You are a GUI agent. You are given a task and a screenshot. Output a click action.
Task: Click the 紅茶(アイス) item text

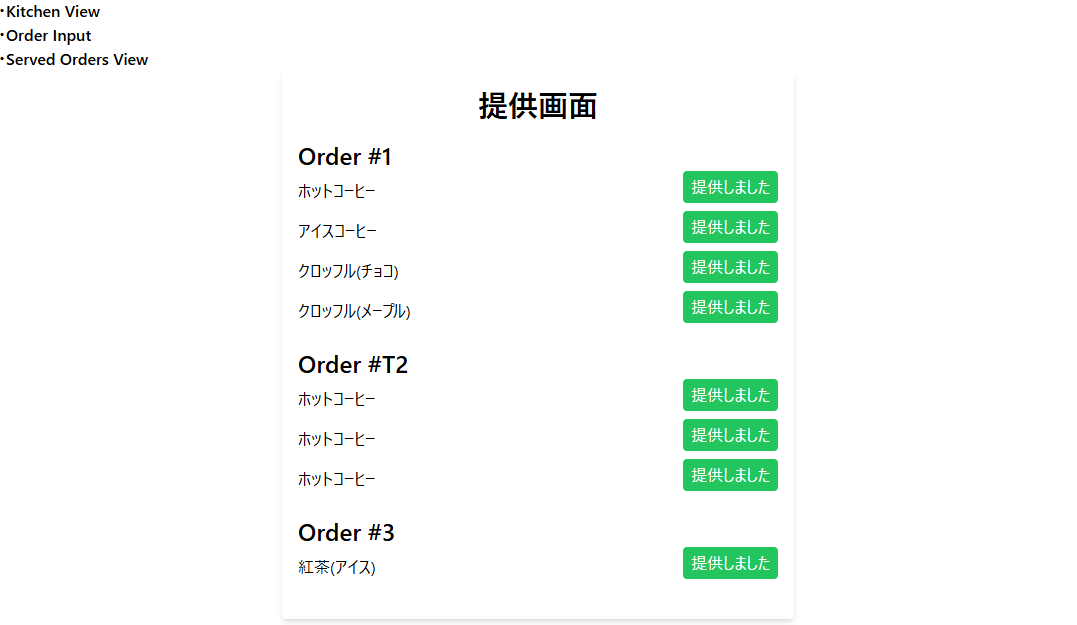tap(336, 567)
